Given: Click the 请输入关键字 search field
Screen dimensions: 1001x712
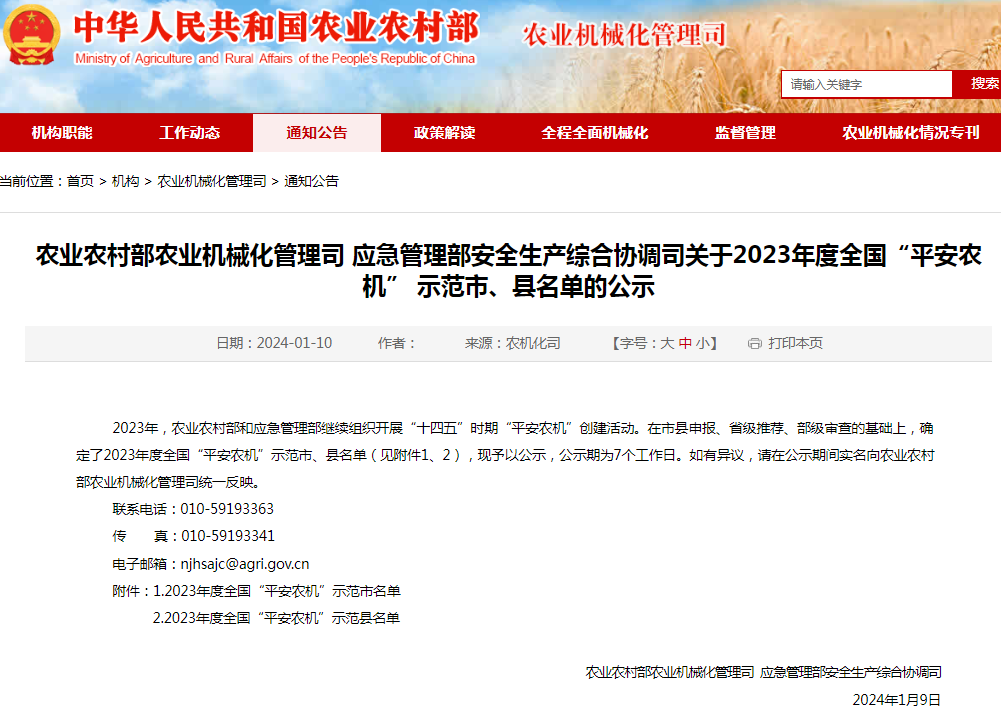Looking at the screenshot, I should (866, 84).
